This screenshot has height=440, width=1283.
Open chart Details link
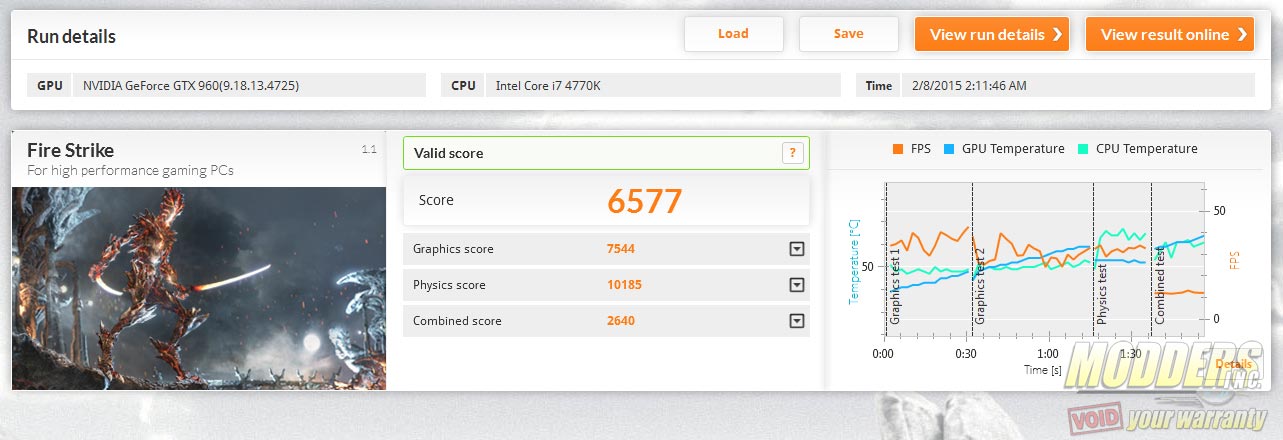[x=1233, y=365]
